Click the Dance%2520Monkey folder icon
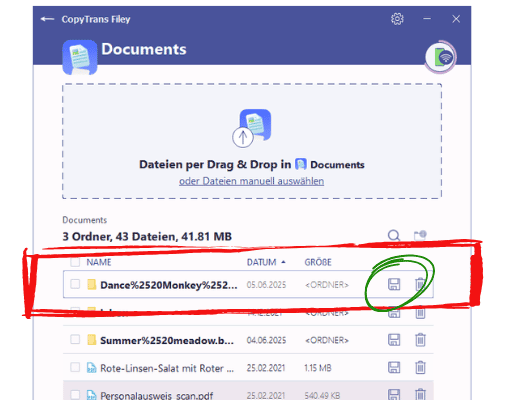 91,284
